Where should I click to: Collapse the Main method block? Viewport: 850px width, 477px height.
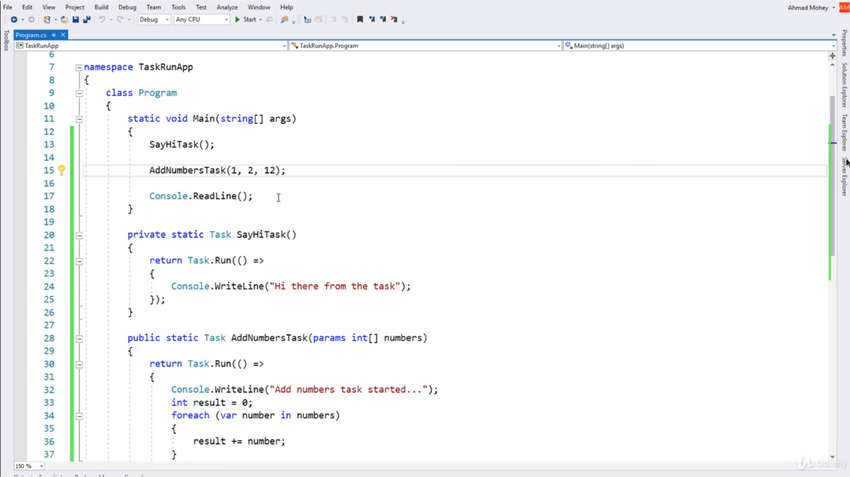point(79,119)
